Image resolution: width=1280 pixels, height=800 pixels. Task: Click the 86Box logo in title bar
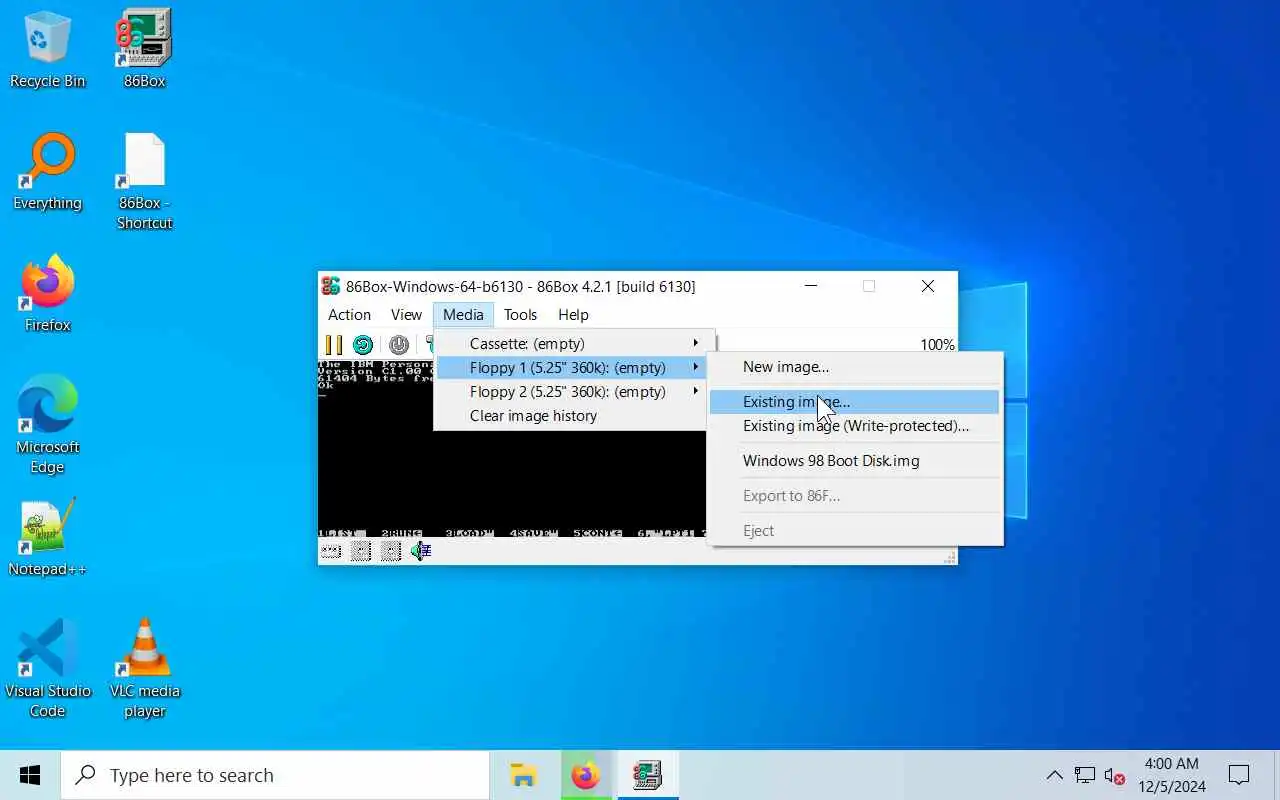tap(330, 287)
